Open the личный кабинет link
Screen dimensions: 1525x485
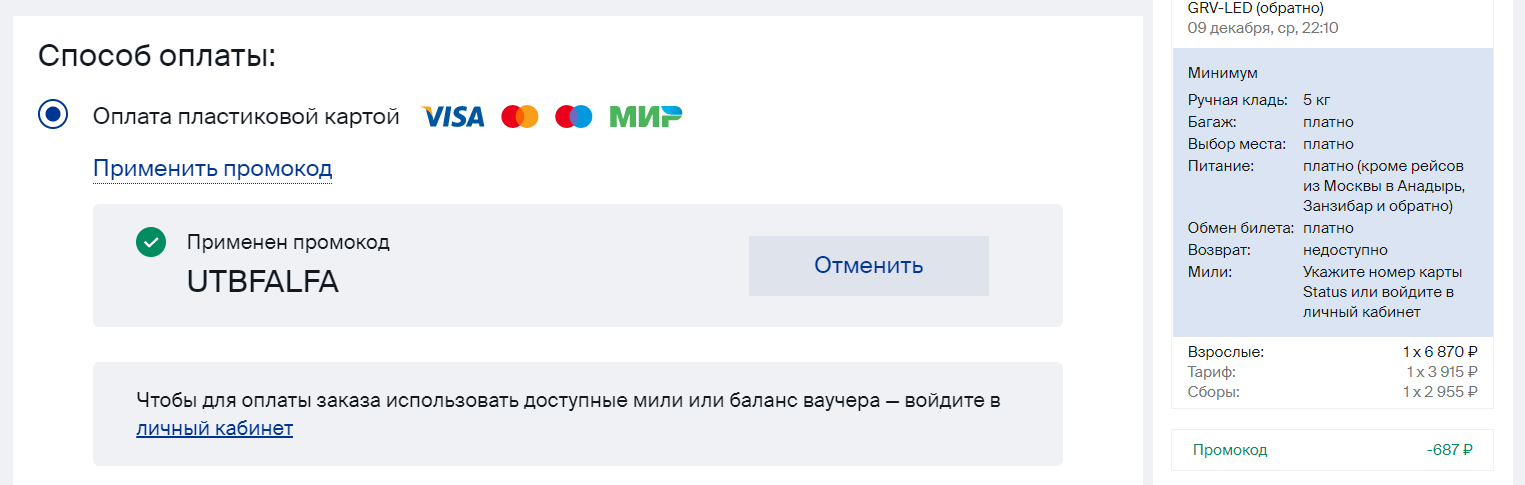pos(214,429)
